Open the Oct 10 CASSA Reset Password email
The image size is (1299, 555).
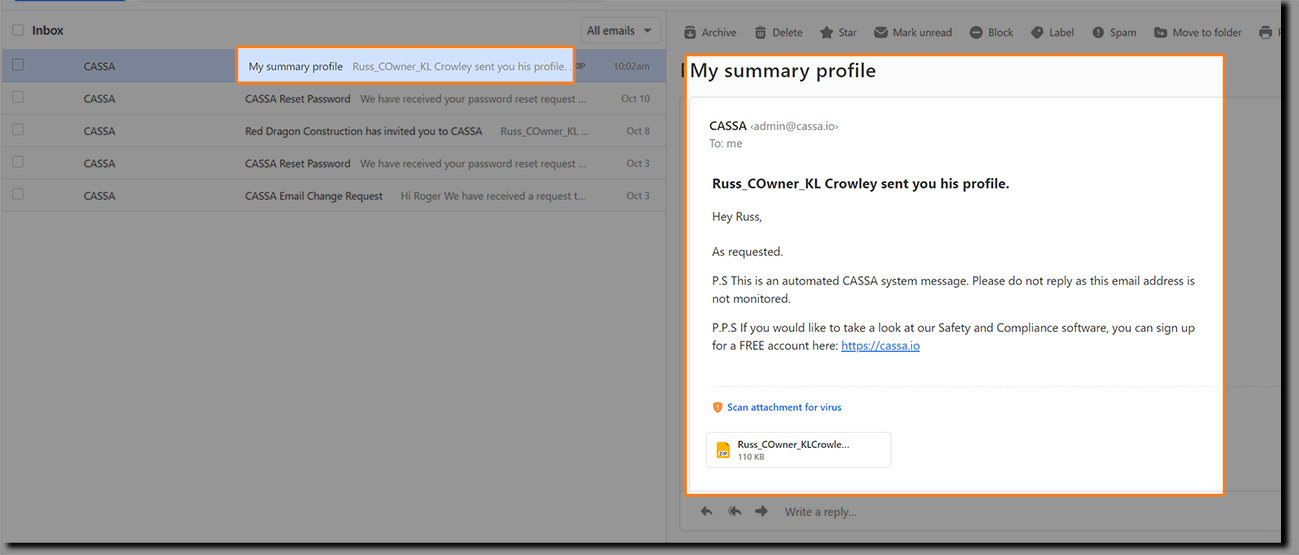(298, 99)
